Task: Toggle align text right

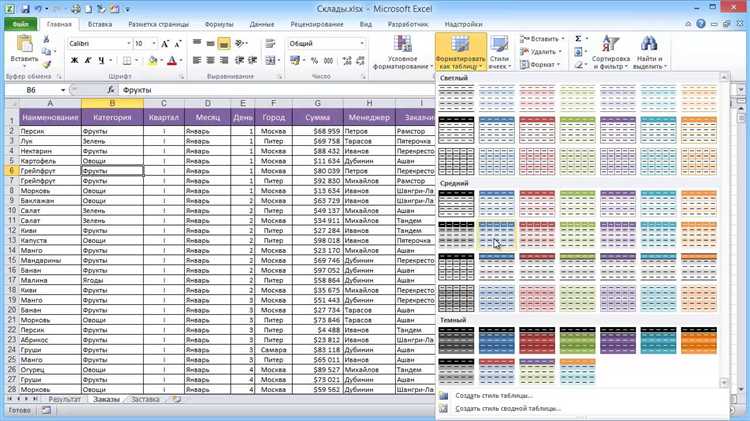Action: pyautogui.click(x=223, y=60)
